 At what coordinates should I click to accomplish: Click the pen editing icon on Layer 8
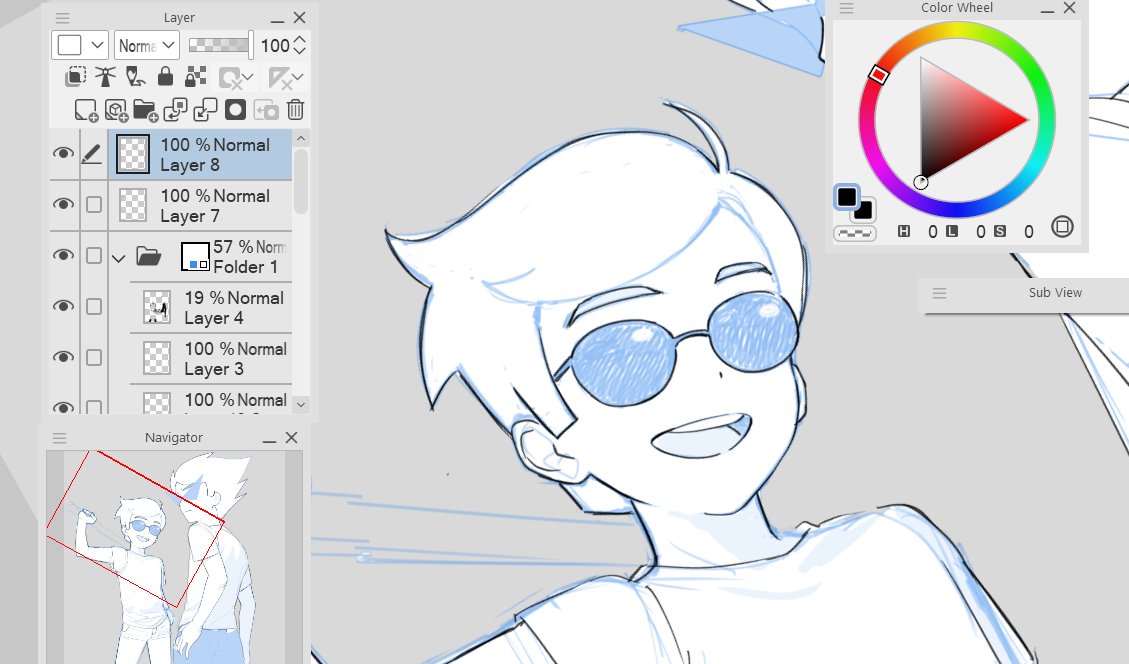(x=91, y=153)
